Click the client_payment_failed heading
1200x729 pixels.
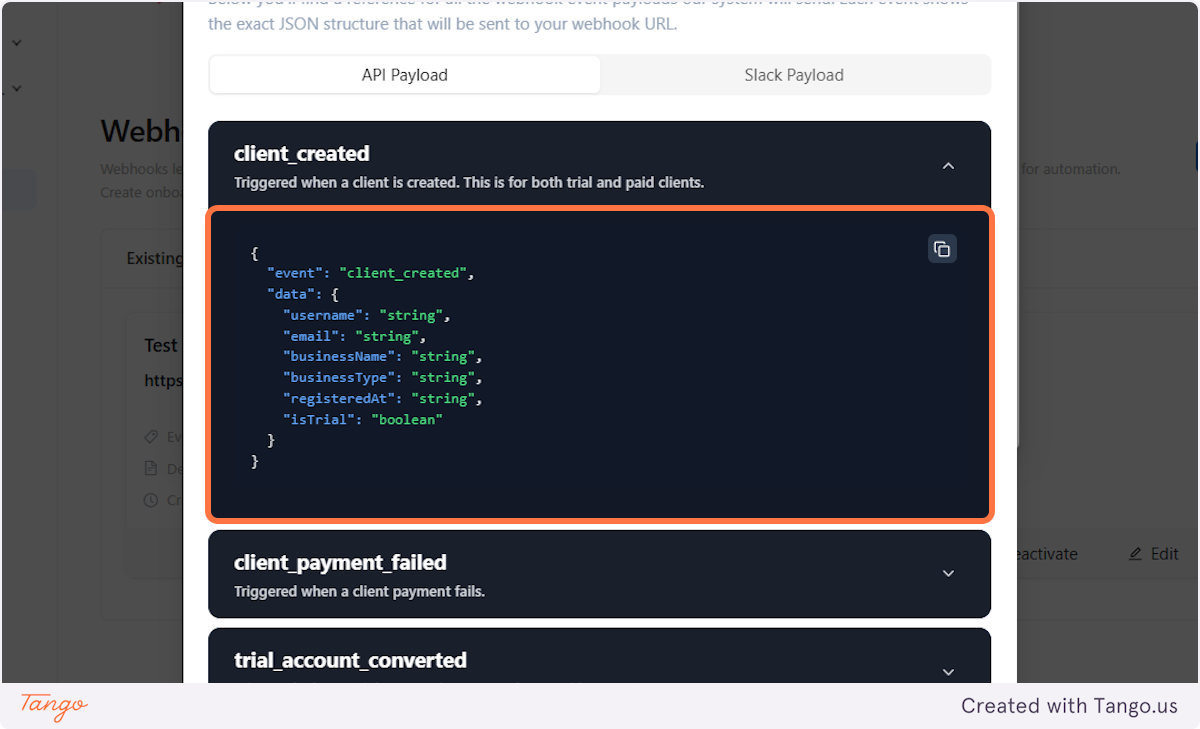point(340,562)
